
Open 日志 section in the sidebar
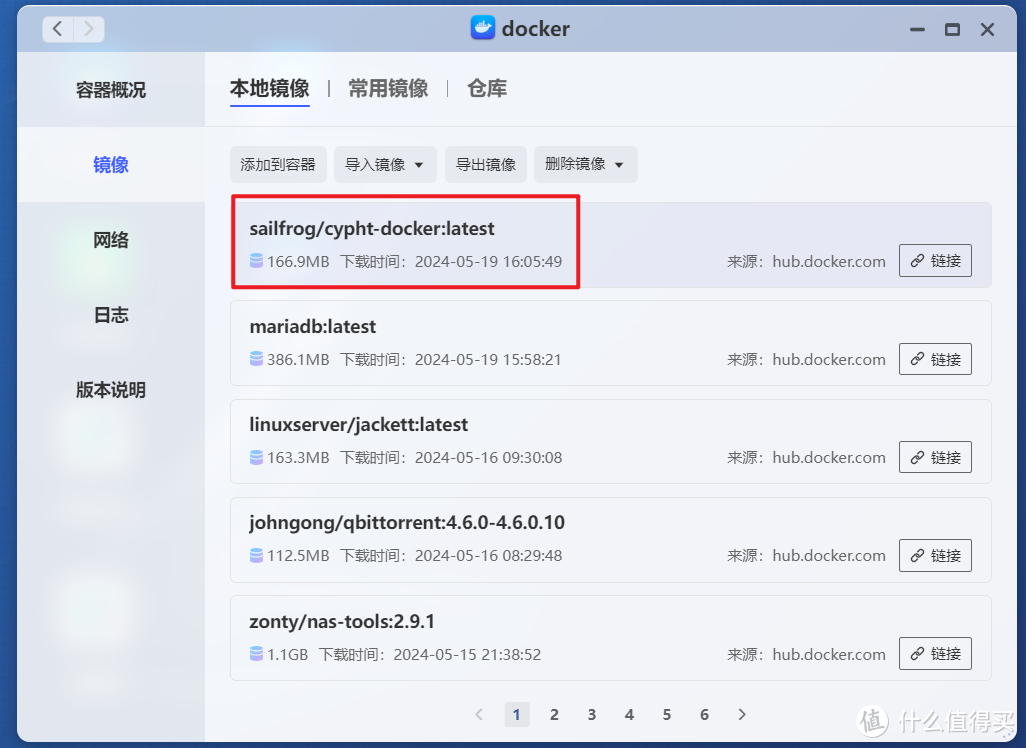[x=111, y=315]
